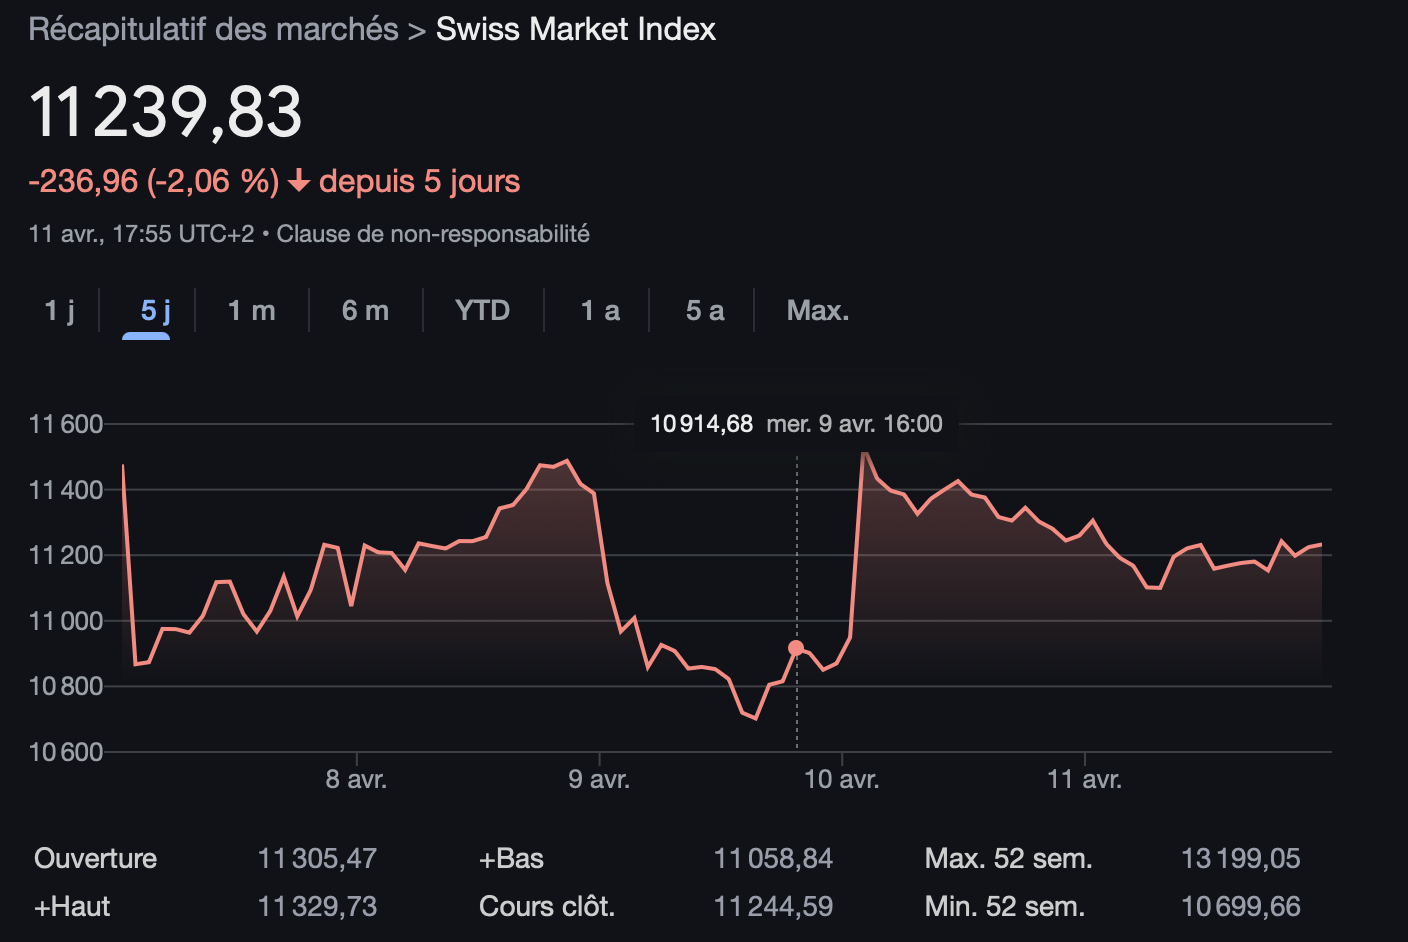Select the 5 a range tab
Viewport: 1408px width, 942px height.
[x=705, y=311]
